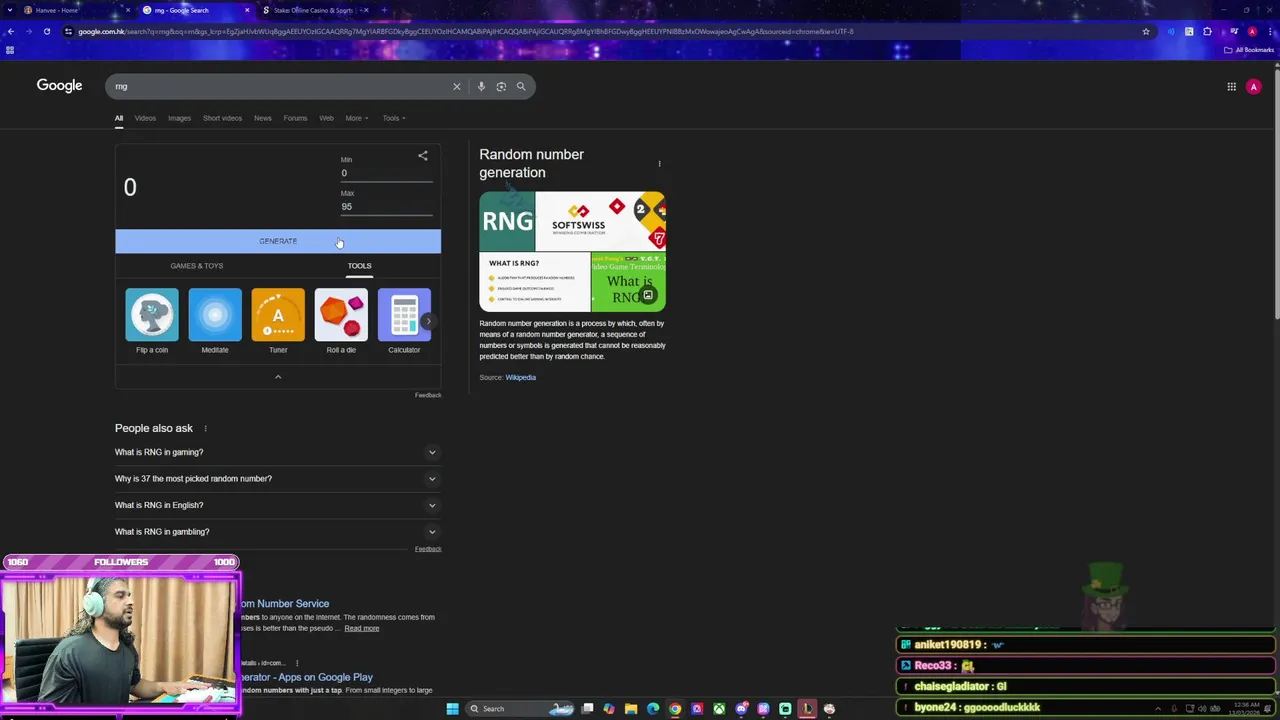Viewport: 1280px width, 720px height.
Task: Click the Google logo
Action: (x=59, y=86)
